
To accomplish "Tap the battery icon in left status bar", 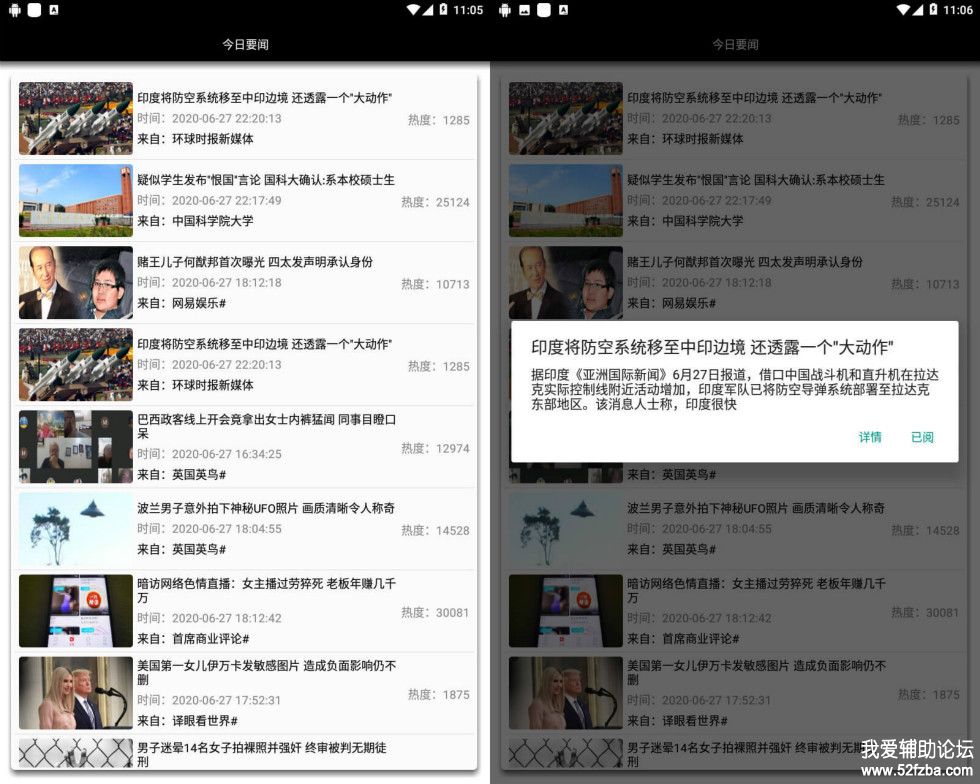I will click(443, 10).
